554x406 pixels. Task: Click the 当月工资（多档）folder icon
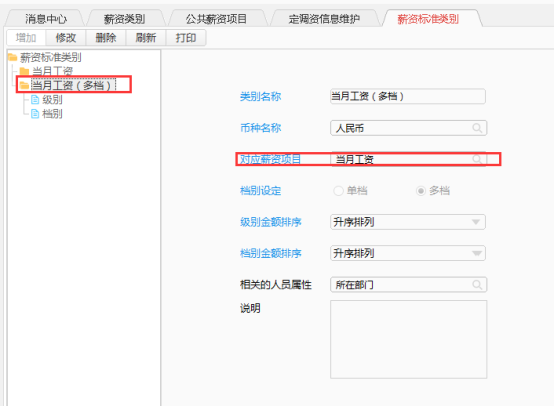coord(24,85)
